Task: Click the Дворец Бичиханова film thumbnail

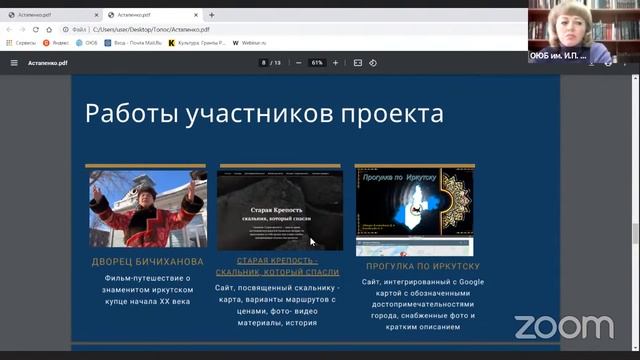Action: [148, 209]
